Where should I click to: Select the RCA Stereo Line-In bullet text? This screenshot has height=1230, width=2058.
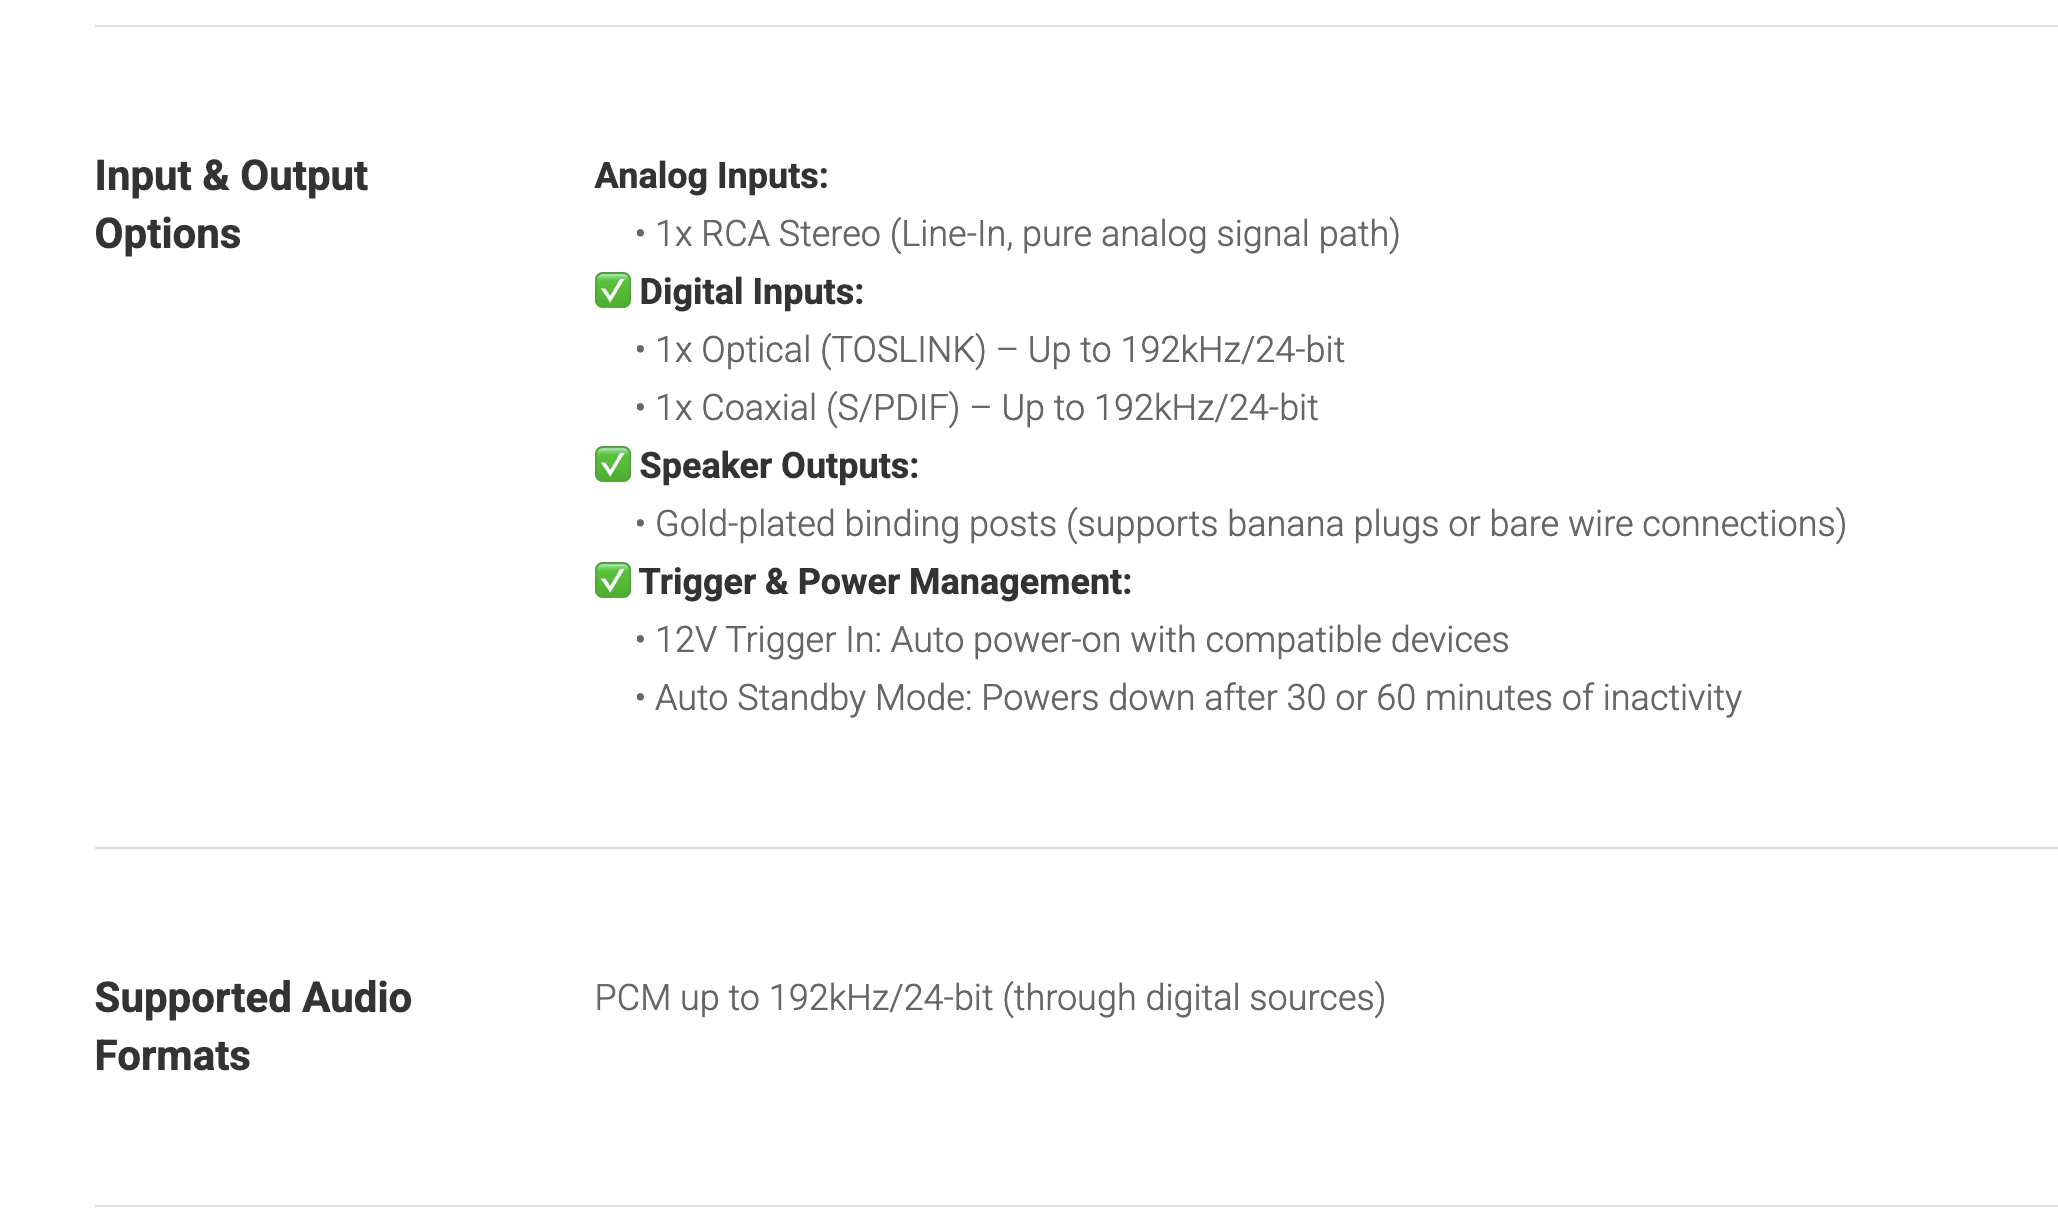[x=1027, y=234]
